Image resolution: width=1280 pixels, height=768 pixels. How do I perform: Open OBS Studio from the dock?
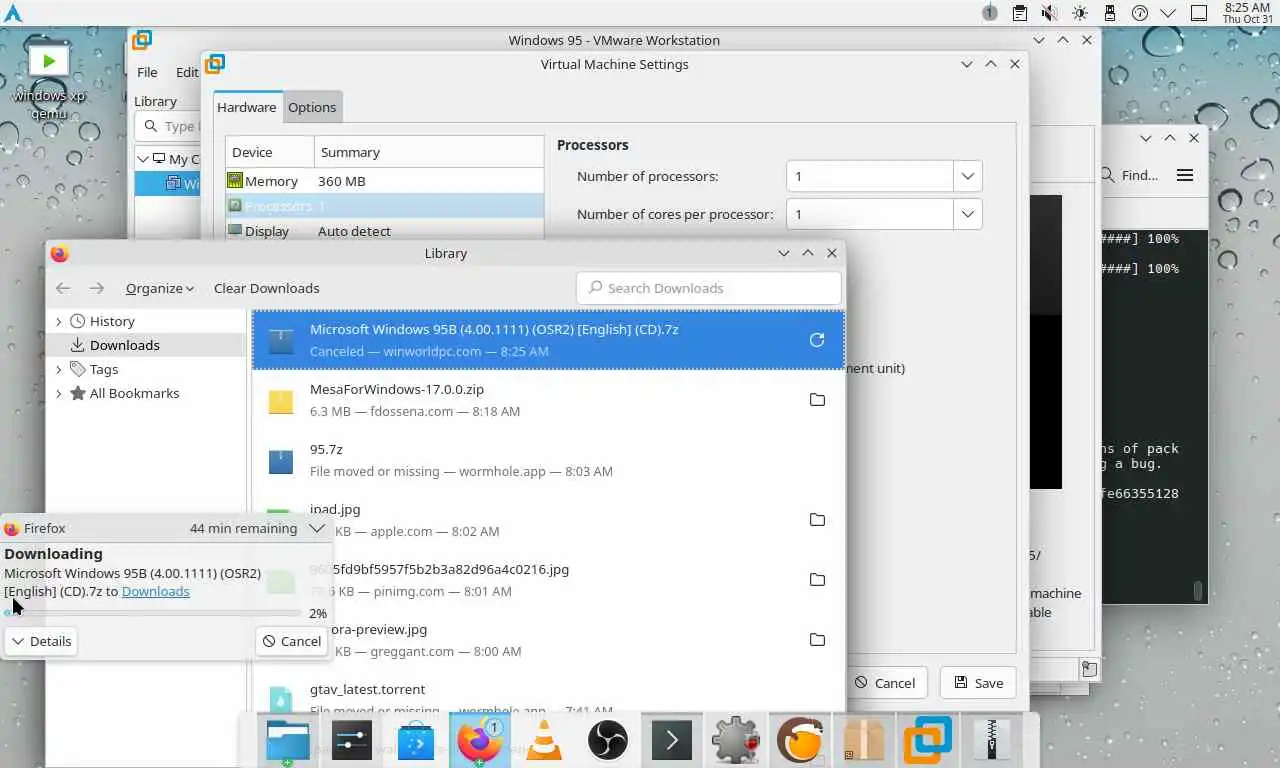607,741
